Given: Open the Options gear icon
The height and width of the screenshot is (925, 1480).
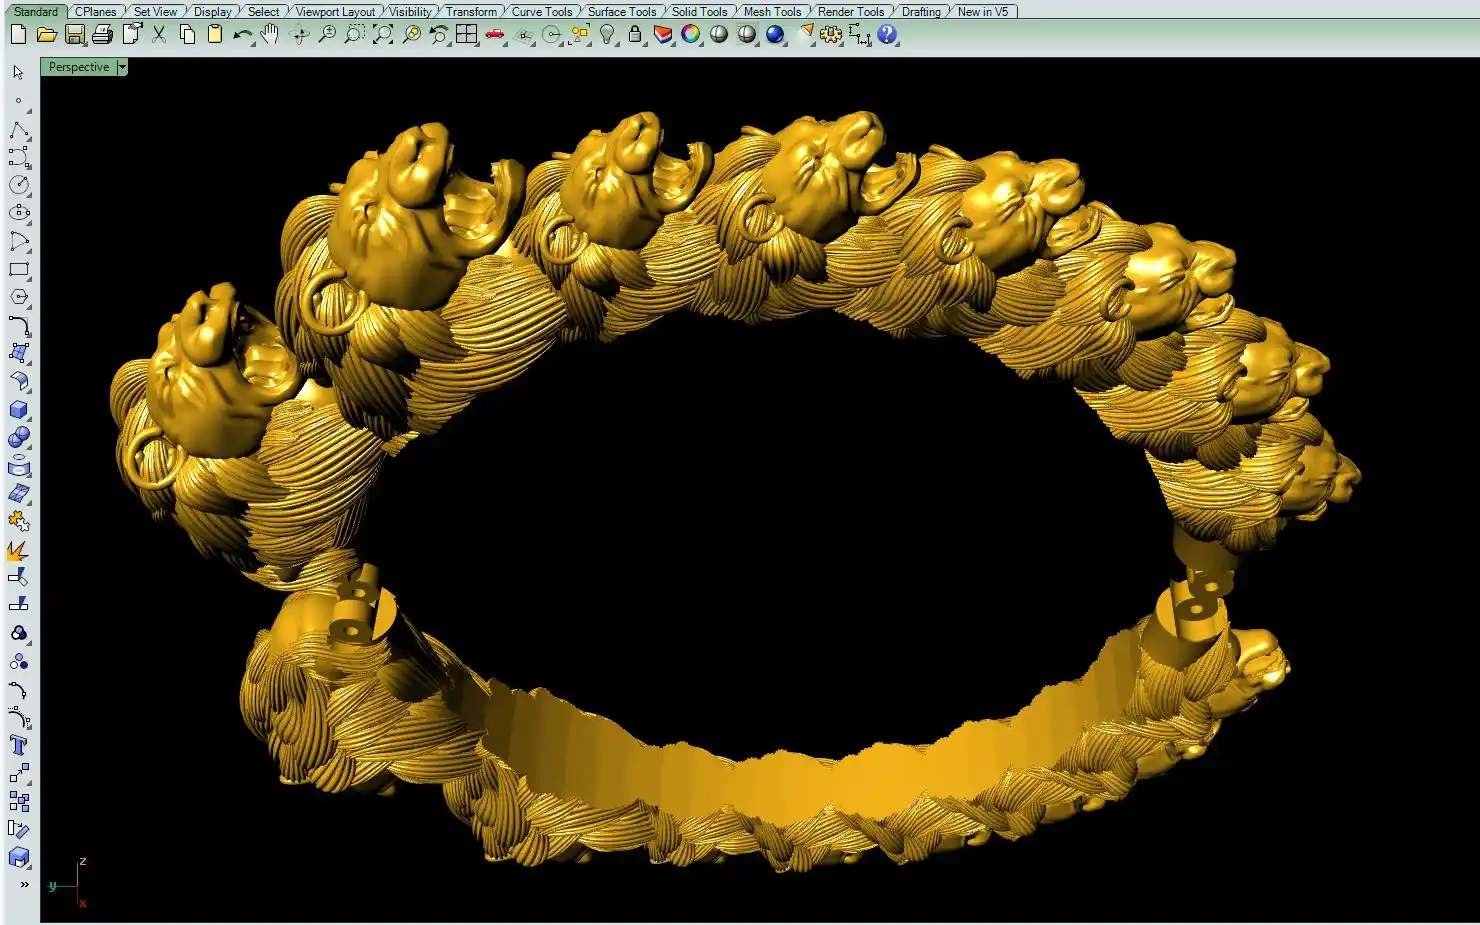Looking at the screenshot, I should (831, 35).
